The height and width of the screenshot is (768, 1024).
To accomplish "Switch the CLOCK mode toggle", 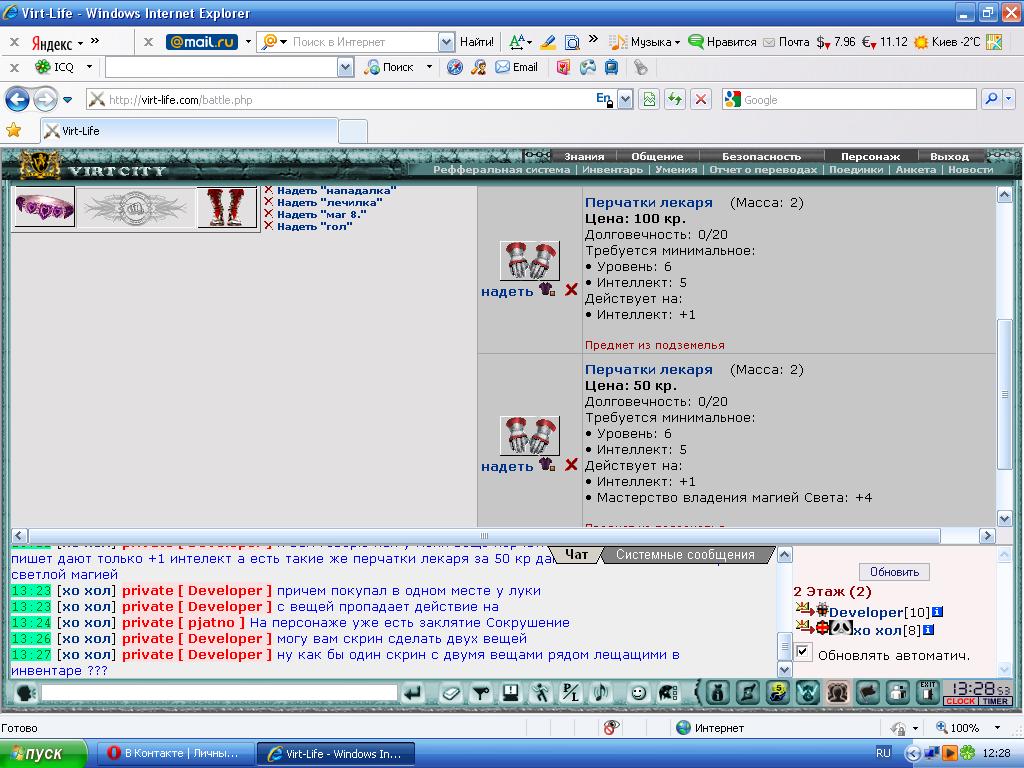I will click(x=960, y=701).
